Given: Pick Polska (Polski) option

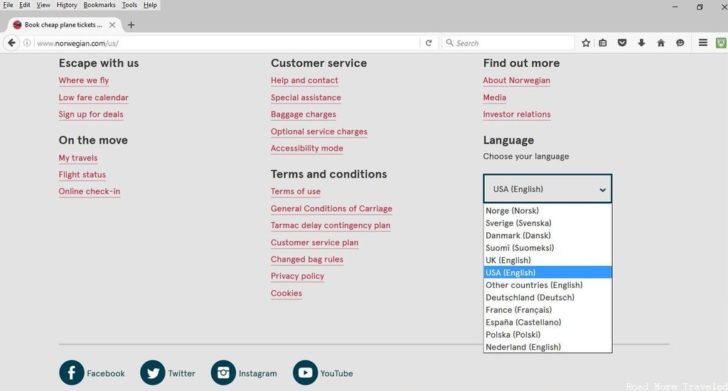Looking at the screenshot, I should pyautogui.click(x=547, y=334).
